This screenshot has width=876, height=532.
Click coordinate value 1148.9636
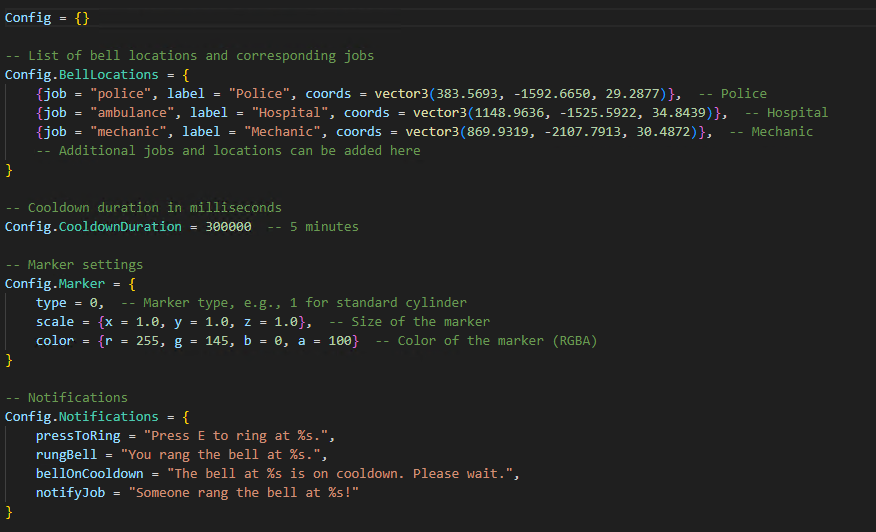pos(509,113)
